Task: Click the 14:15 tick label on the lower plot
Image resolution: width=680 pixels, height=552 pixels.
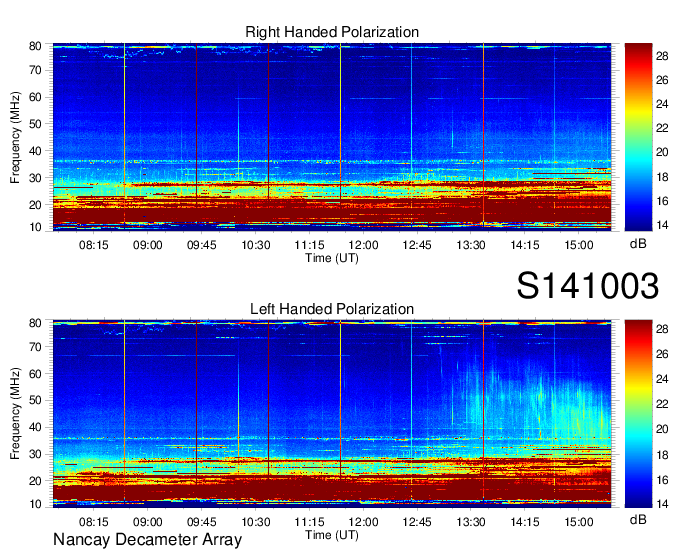Action: [x=525, y=522]
